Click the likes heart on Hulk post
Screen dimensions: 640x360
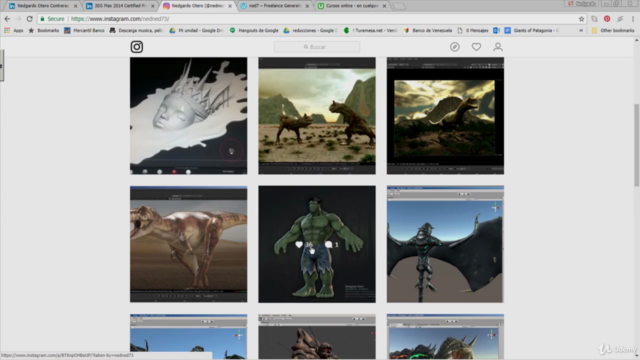pyautogui.click(x=299, y=244)
